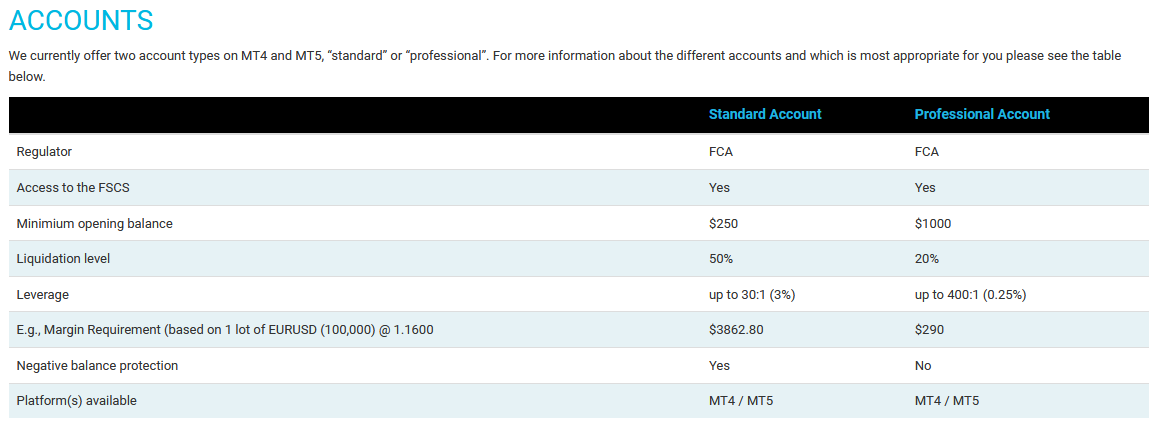
Task: Select the 20% liquidation level cell
Action: (x=927, y=259)
